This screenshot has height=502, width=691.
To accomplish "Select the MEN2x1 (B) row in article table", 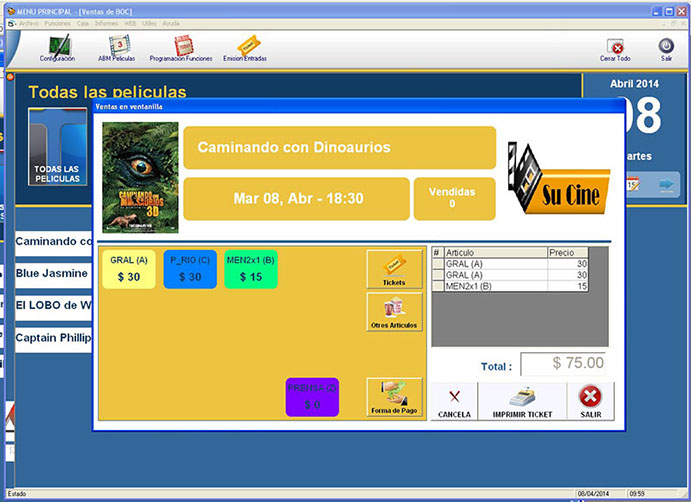I will pyautogui.click(x=495, y=286).
